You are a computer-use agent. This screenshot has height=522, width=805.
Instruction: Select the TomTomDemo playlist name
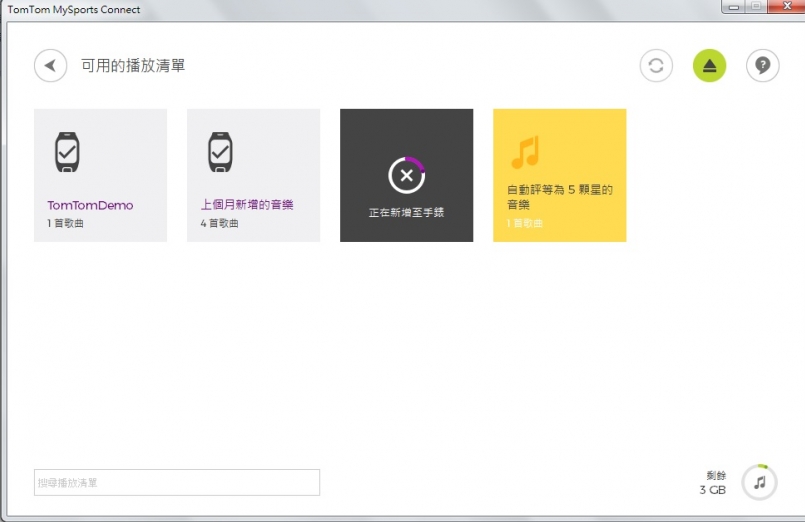pos(90,205)
